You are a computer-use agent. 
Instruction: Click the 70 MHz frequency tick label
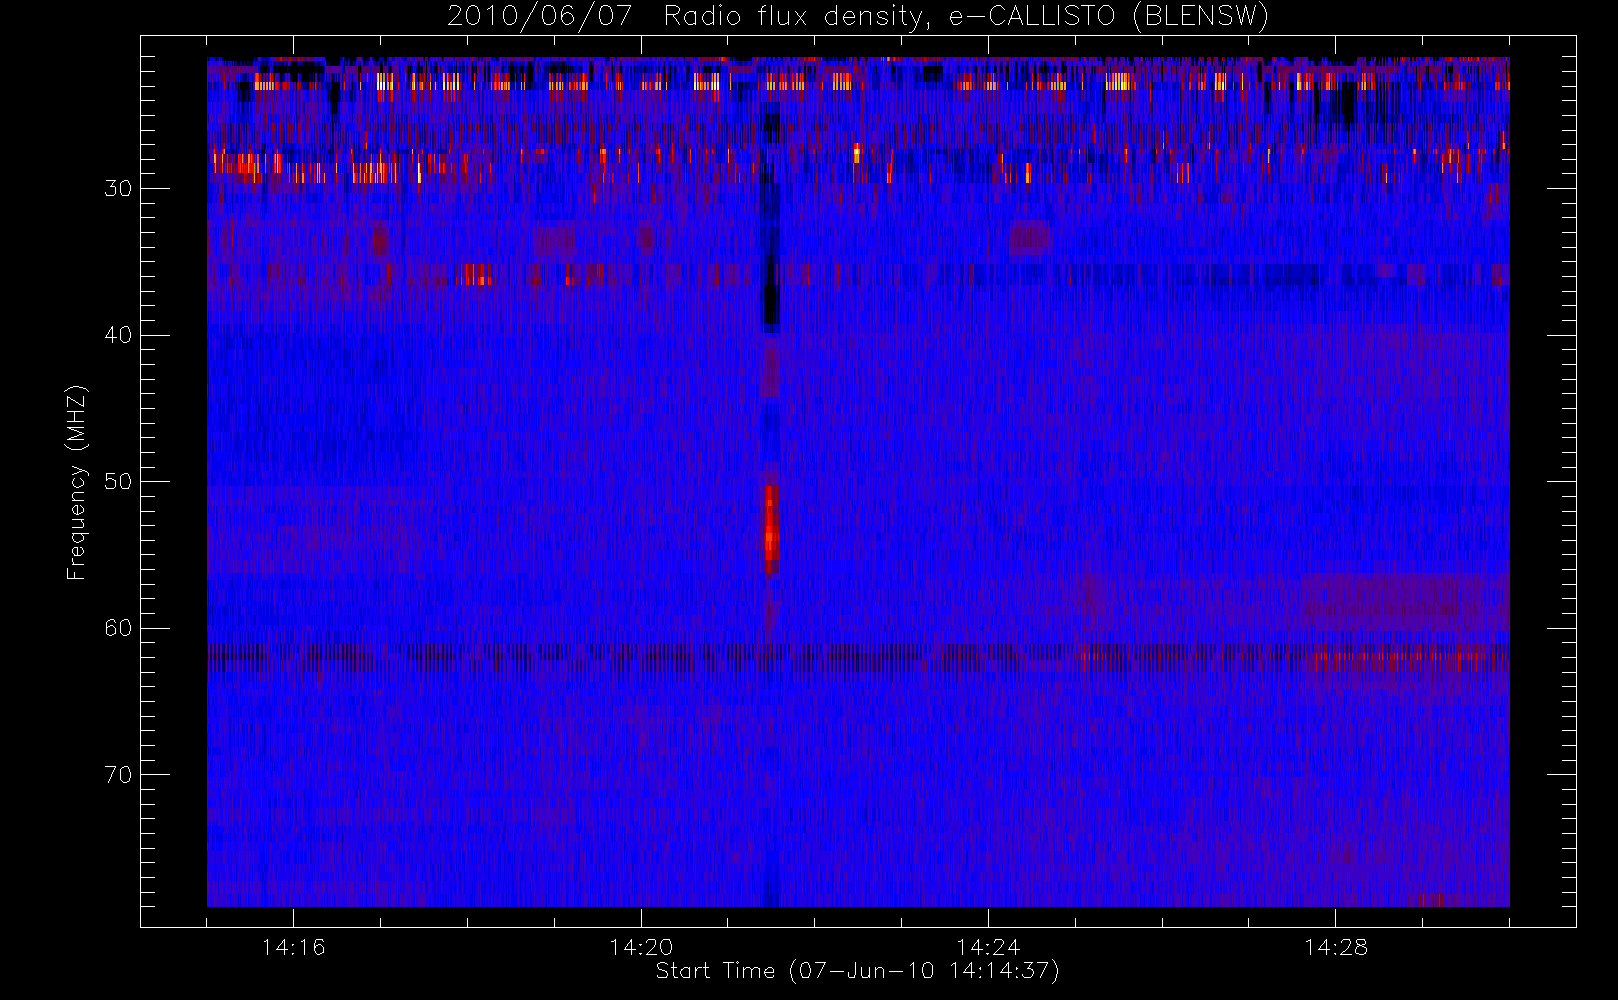click(118, 775)
